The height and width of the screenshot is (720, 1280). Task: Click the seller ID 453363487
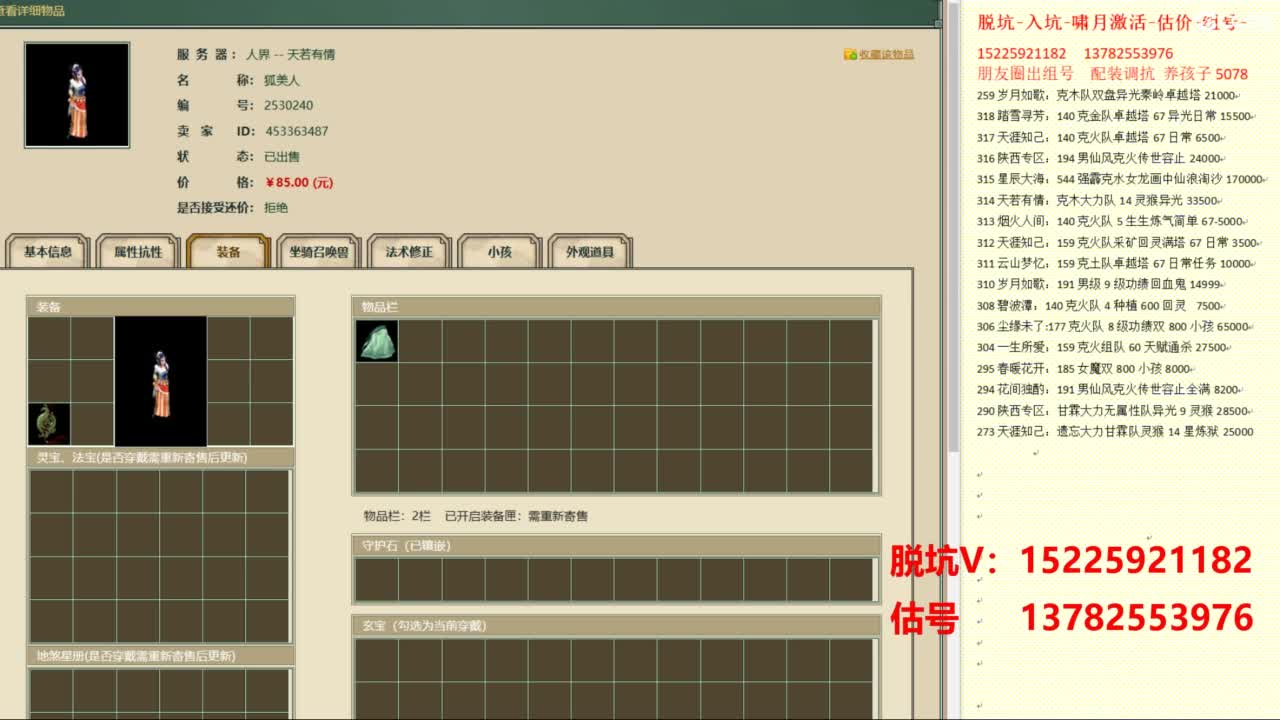point(297,131)
